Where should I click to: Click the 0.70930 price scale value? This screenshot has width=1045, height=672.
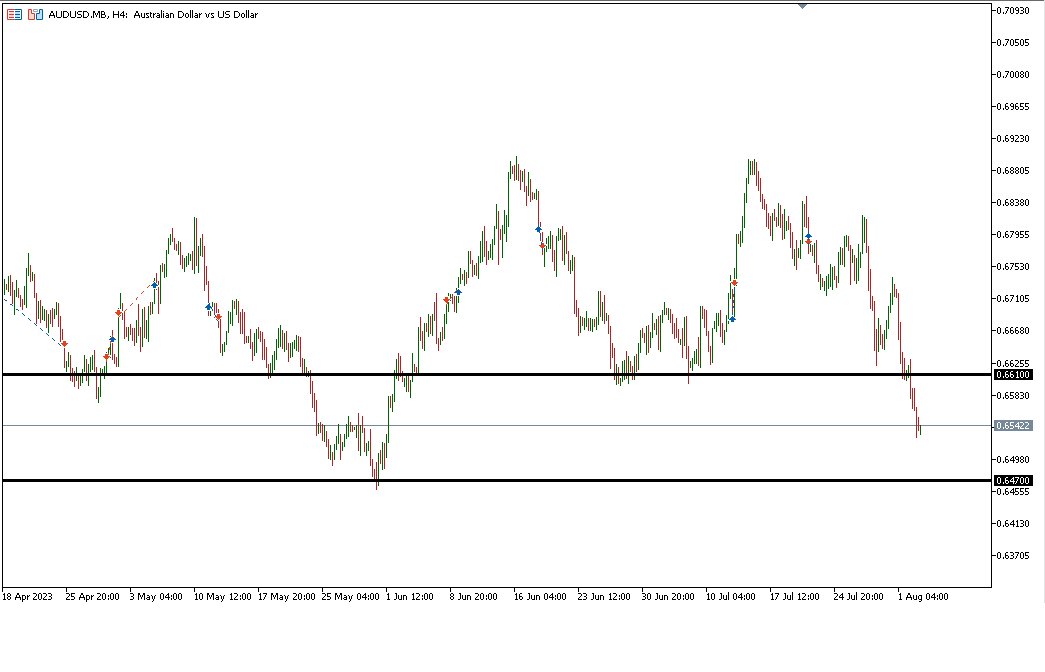[x=1012, y=11]
